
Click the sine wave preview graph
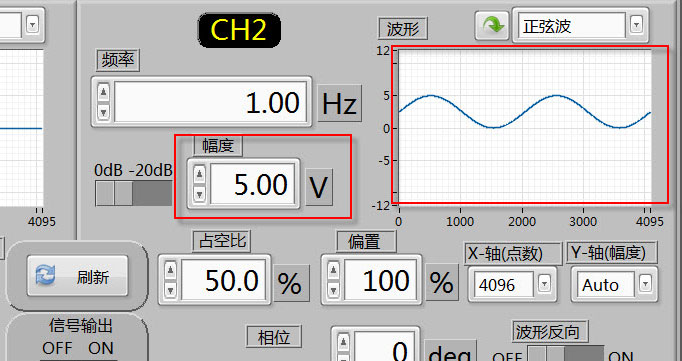(x=525, y=128)
